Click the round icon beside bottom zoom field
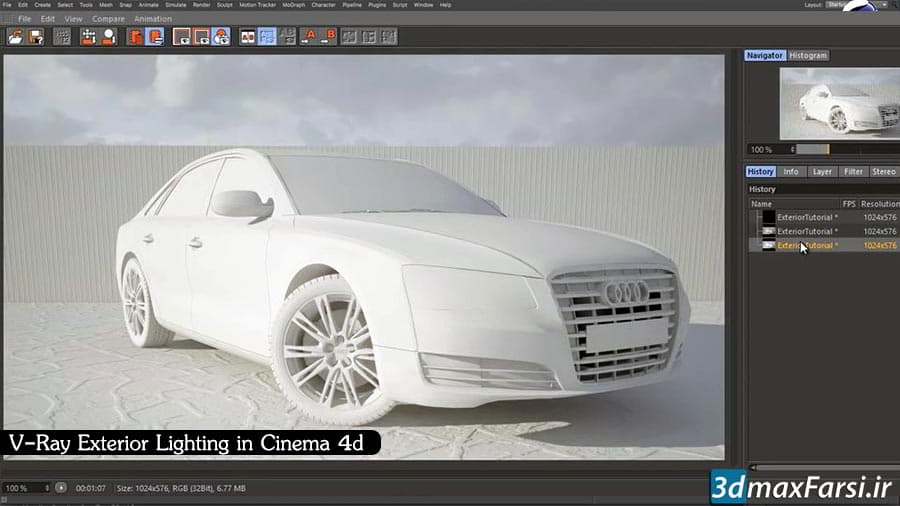 point(61,488)
